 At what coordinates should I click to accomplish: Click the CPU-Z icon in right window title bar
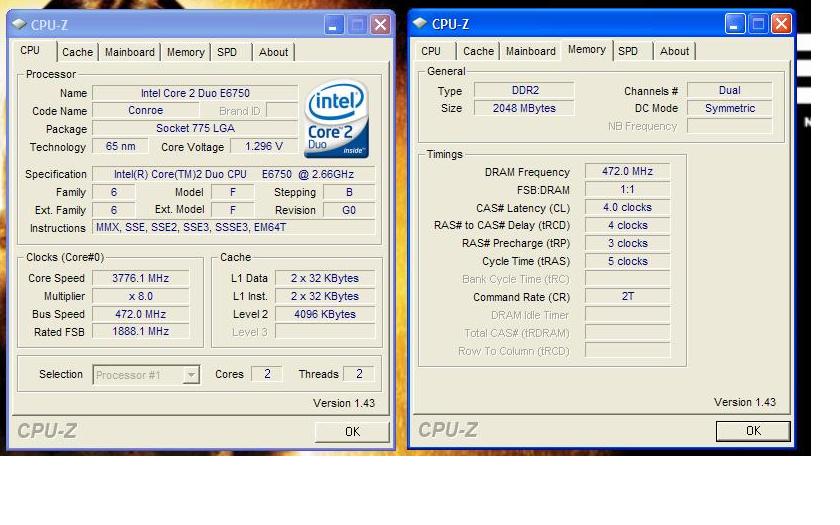click(420, 23)
